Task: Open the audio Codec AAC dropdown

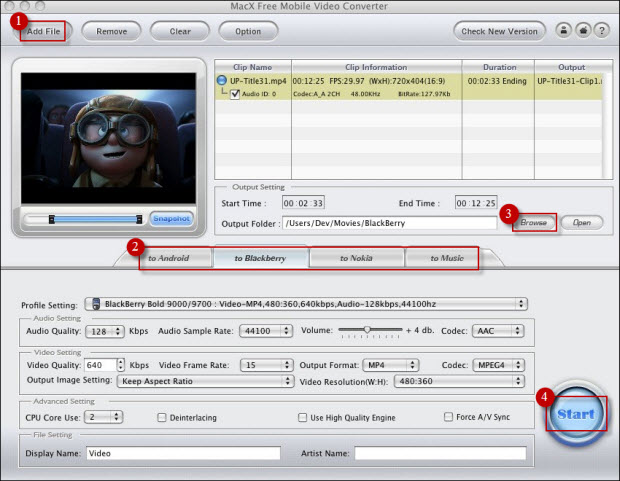Action: 498,331
